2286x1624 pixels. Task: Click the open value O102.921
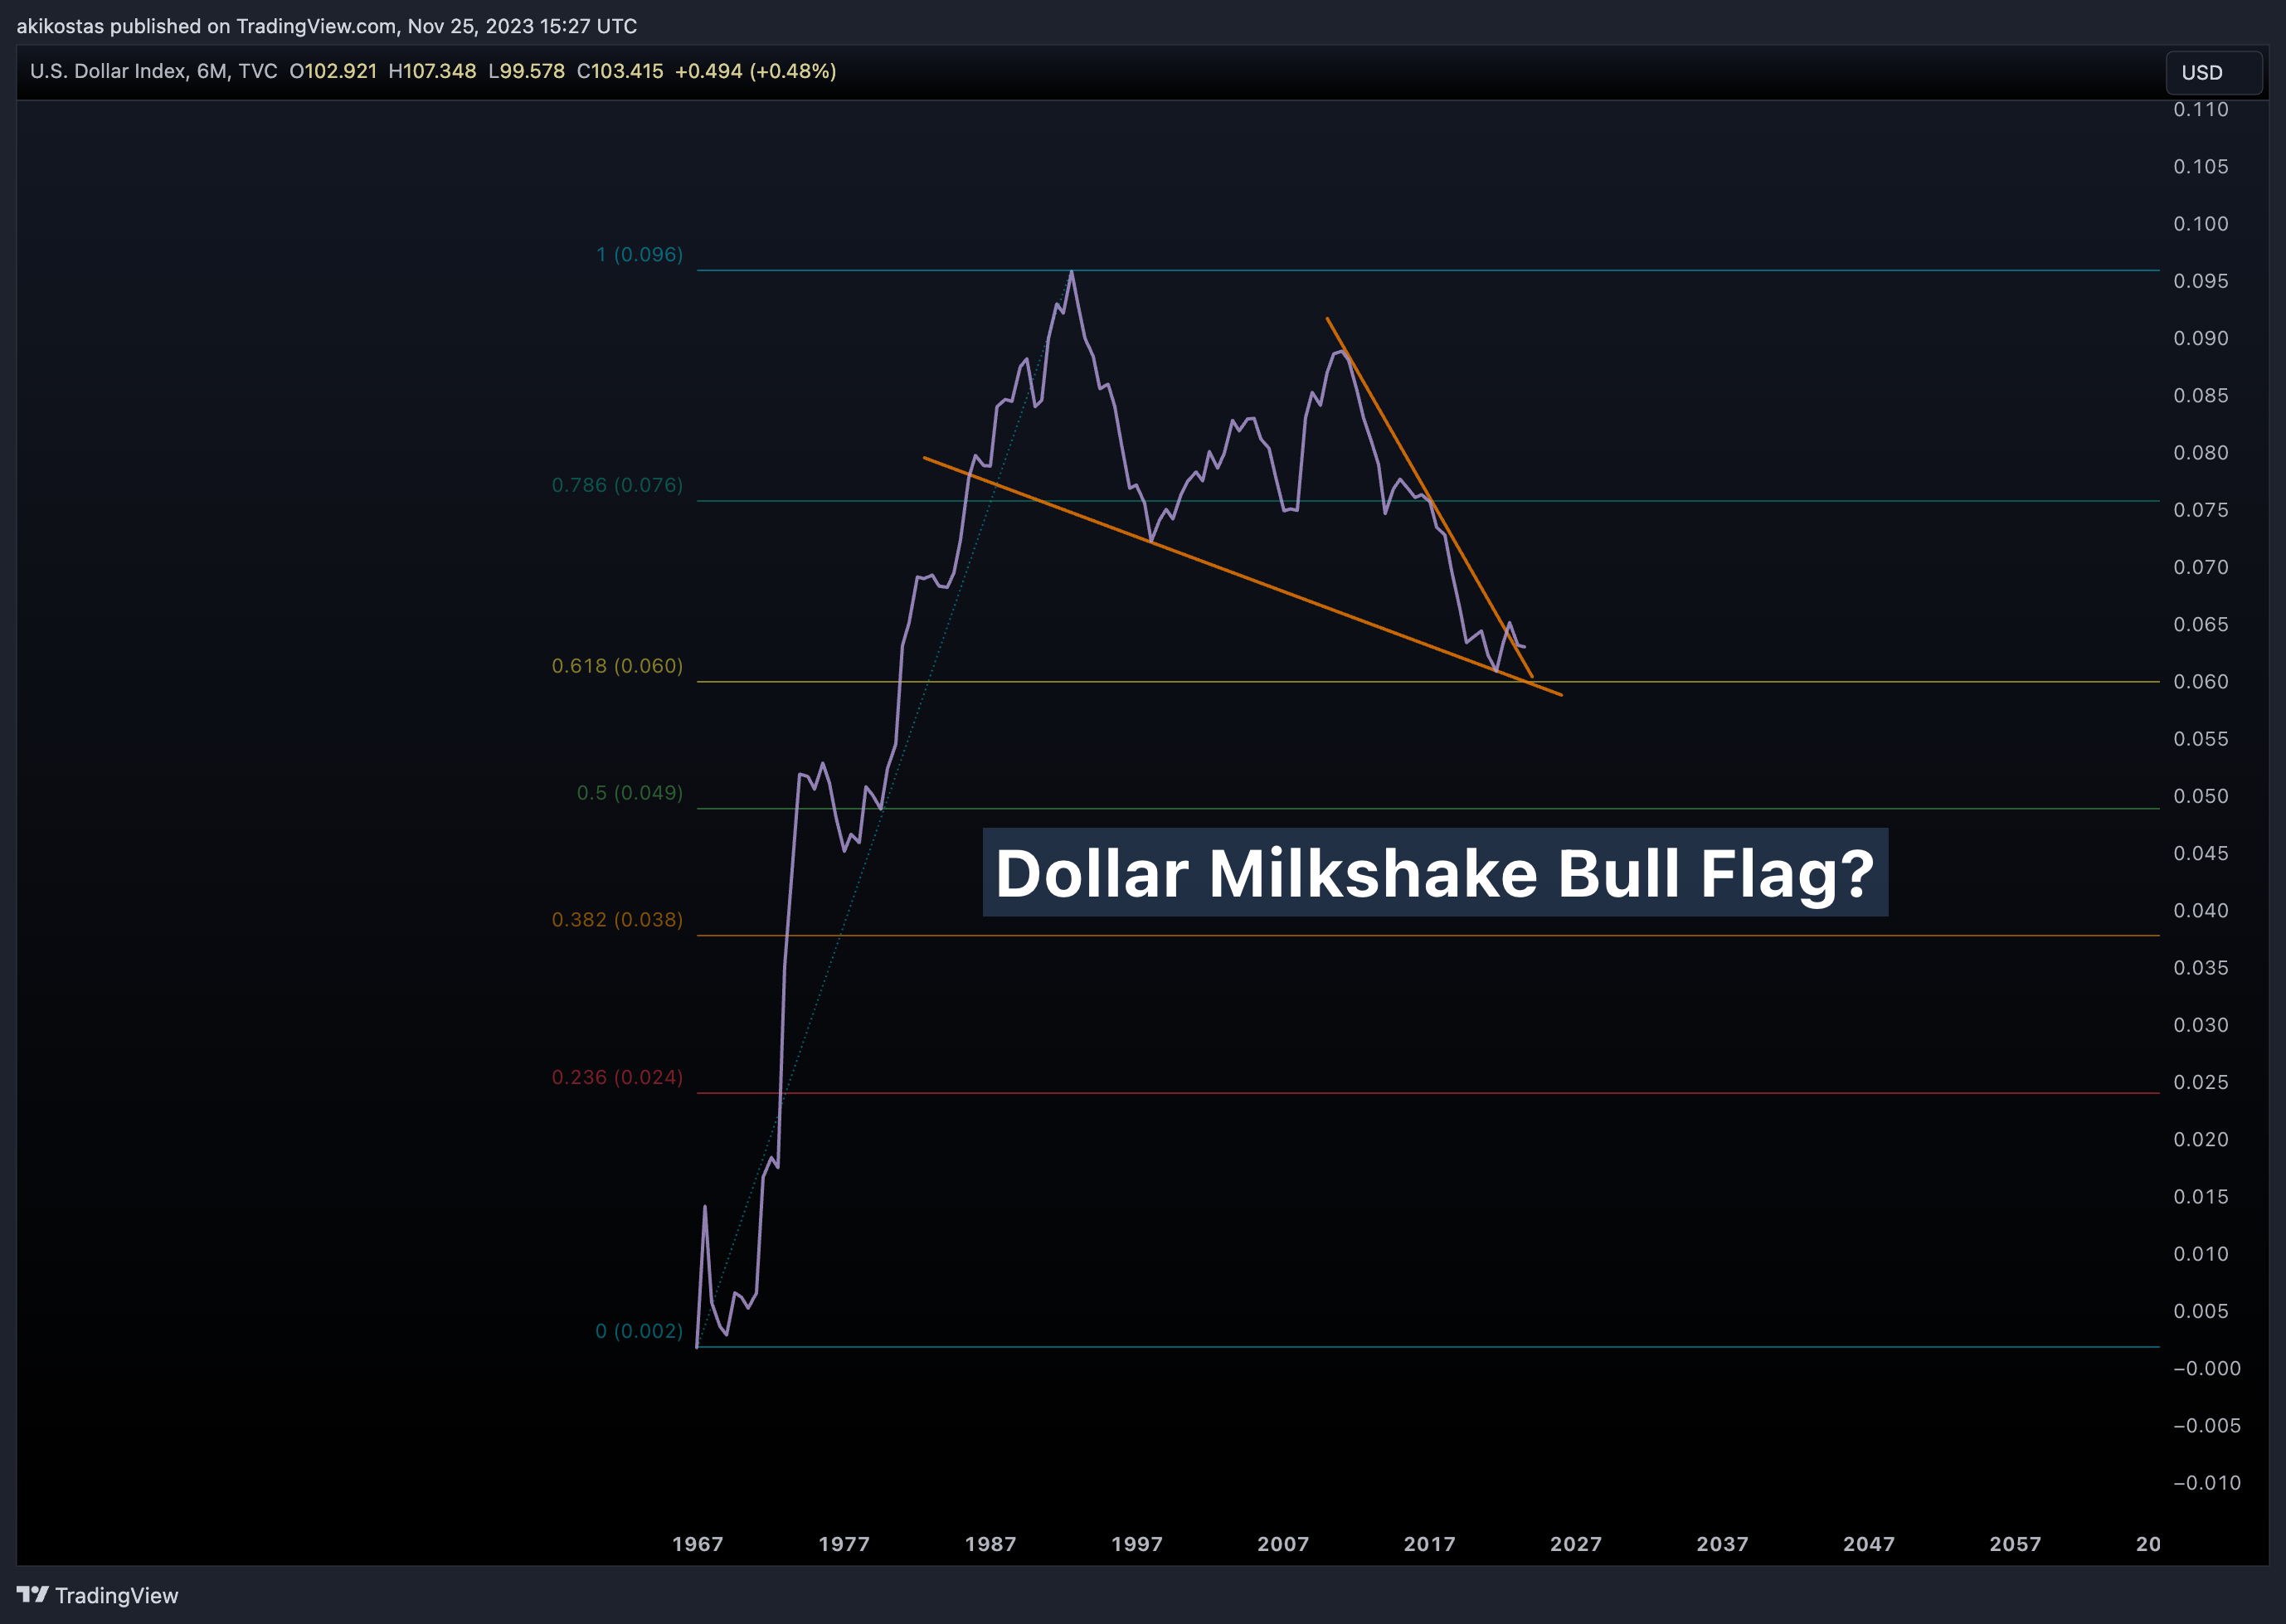tap(333, 72)
